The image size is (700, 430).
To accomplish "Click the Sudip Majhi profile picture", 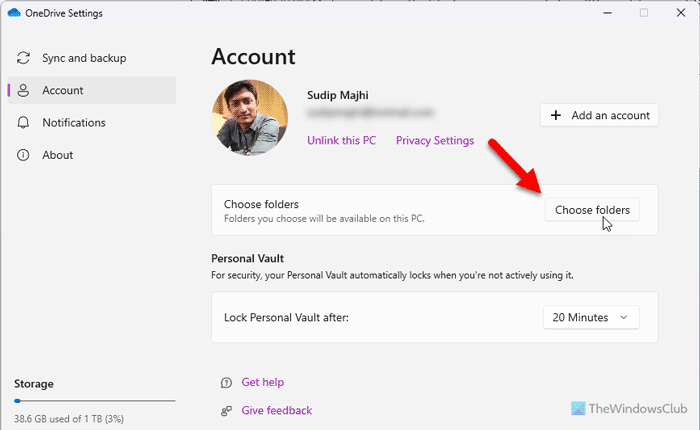I will [x=251, y=117].
